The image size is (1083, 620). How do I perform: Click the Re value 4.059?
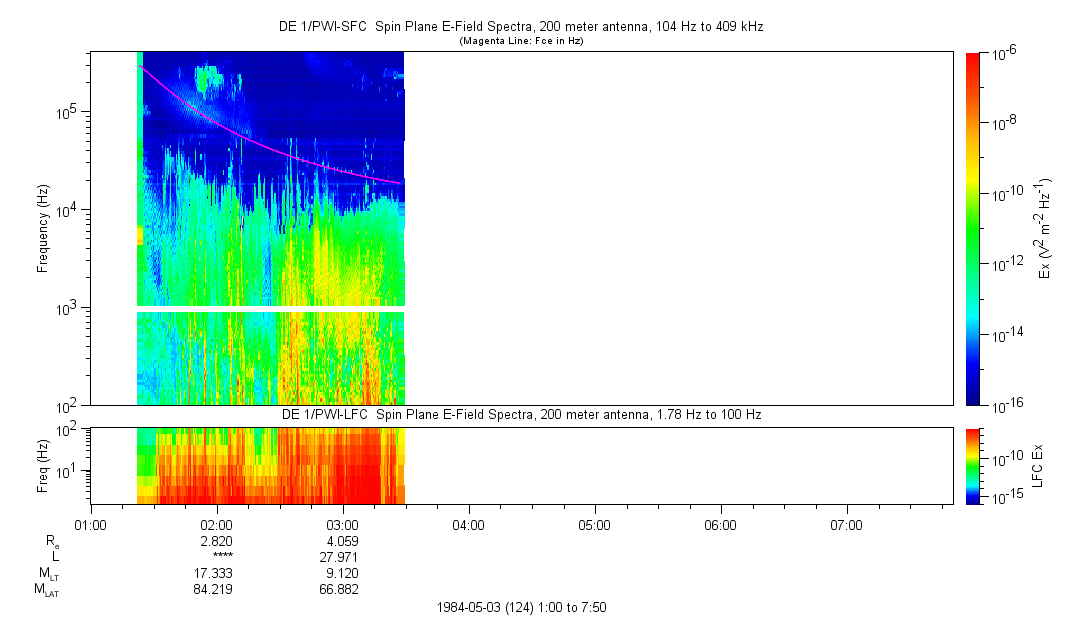coord(343,541)
